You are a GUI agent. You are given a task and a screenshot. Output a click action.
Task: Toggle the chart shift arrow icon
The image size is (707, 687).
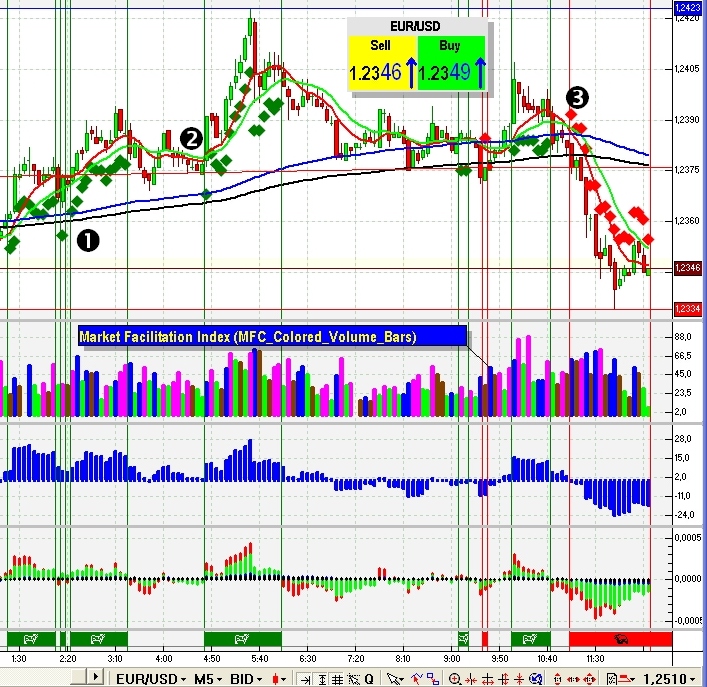(306, 679)
